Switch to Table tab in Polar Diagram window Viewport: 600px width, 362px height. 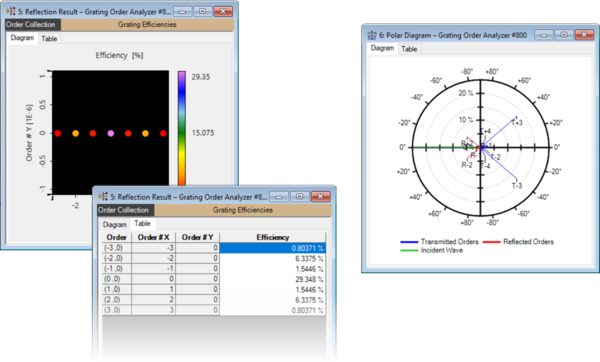point(409,49)
